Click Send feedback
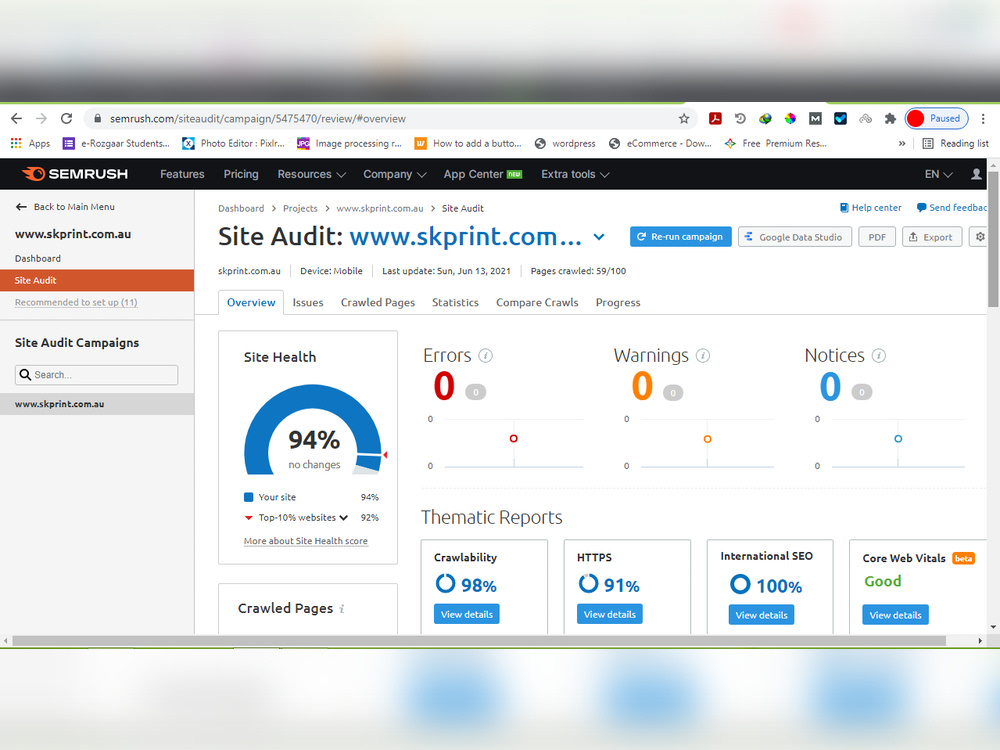The width and height of the screenshot is (1000, 750). (x=952, y=208)
